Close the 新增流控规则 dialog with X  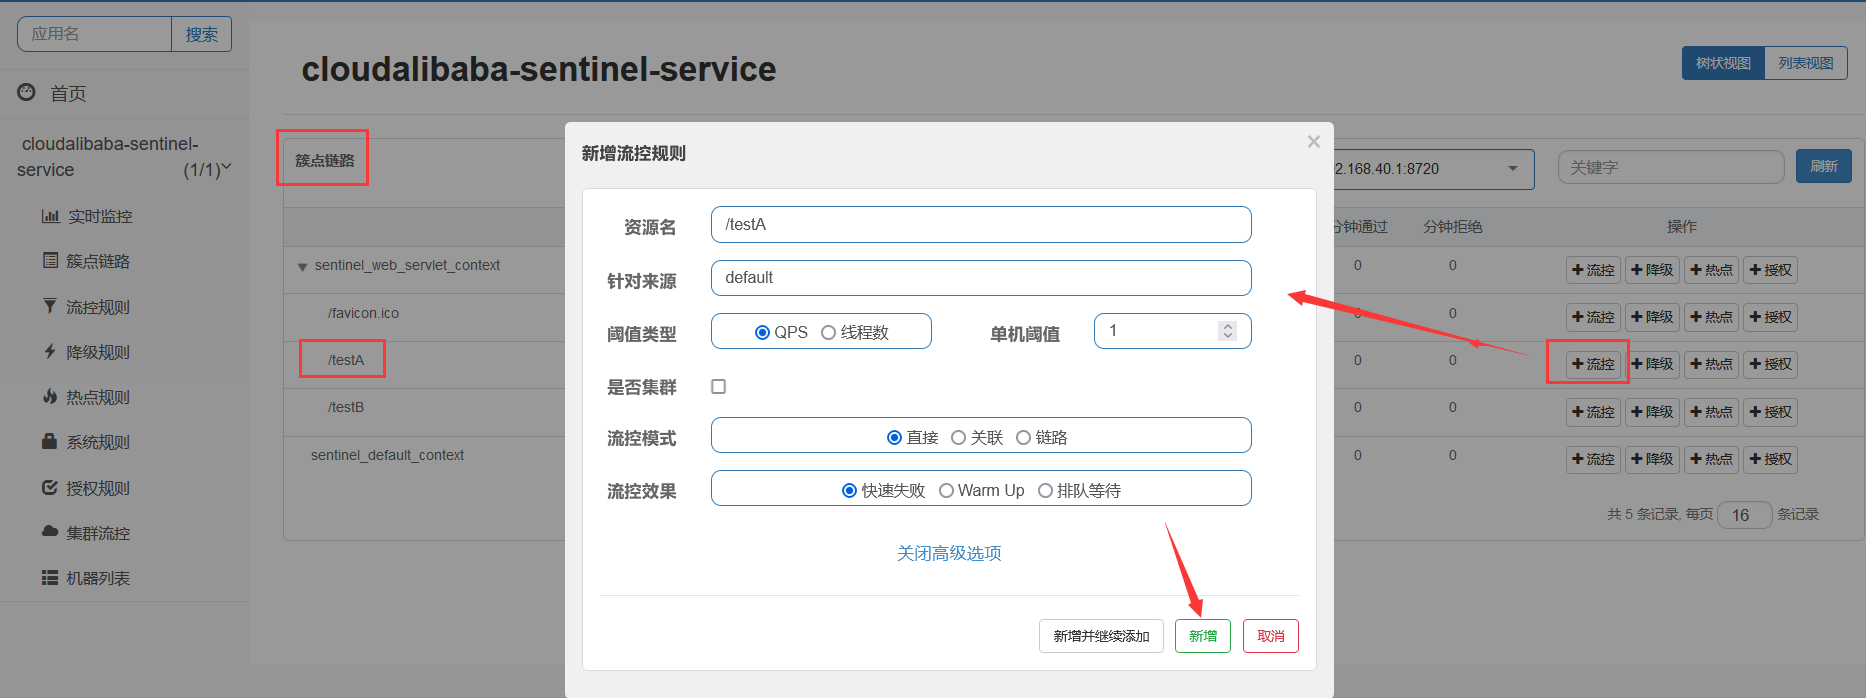pyautogui.click(x=1314, y=142)
